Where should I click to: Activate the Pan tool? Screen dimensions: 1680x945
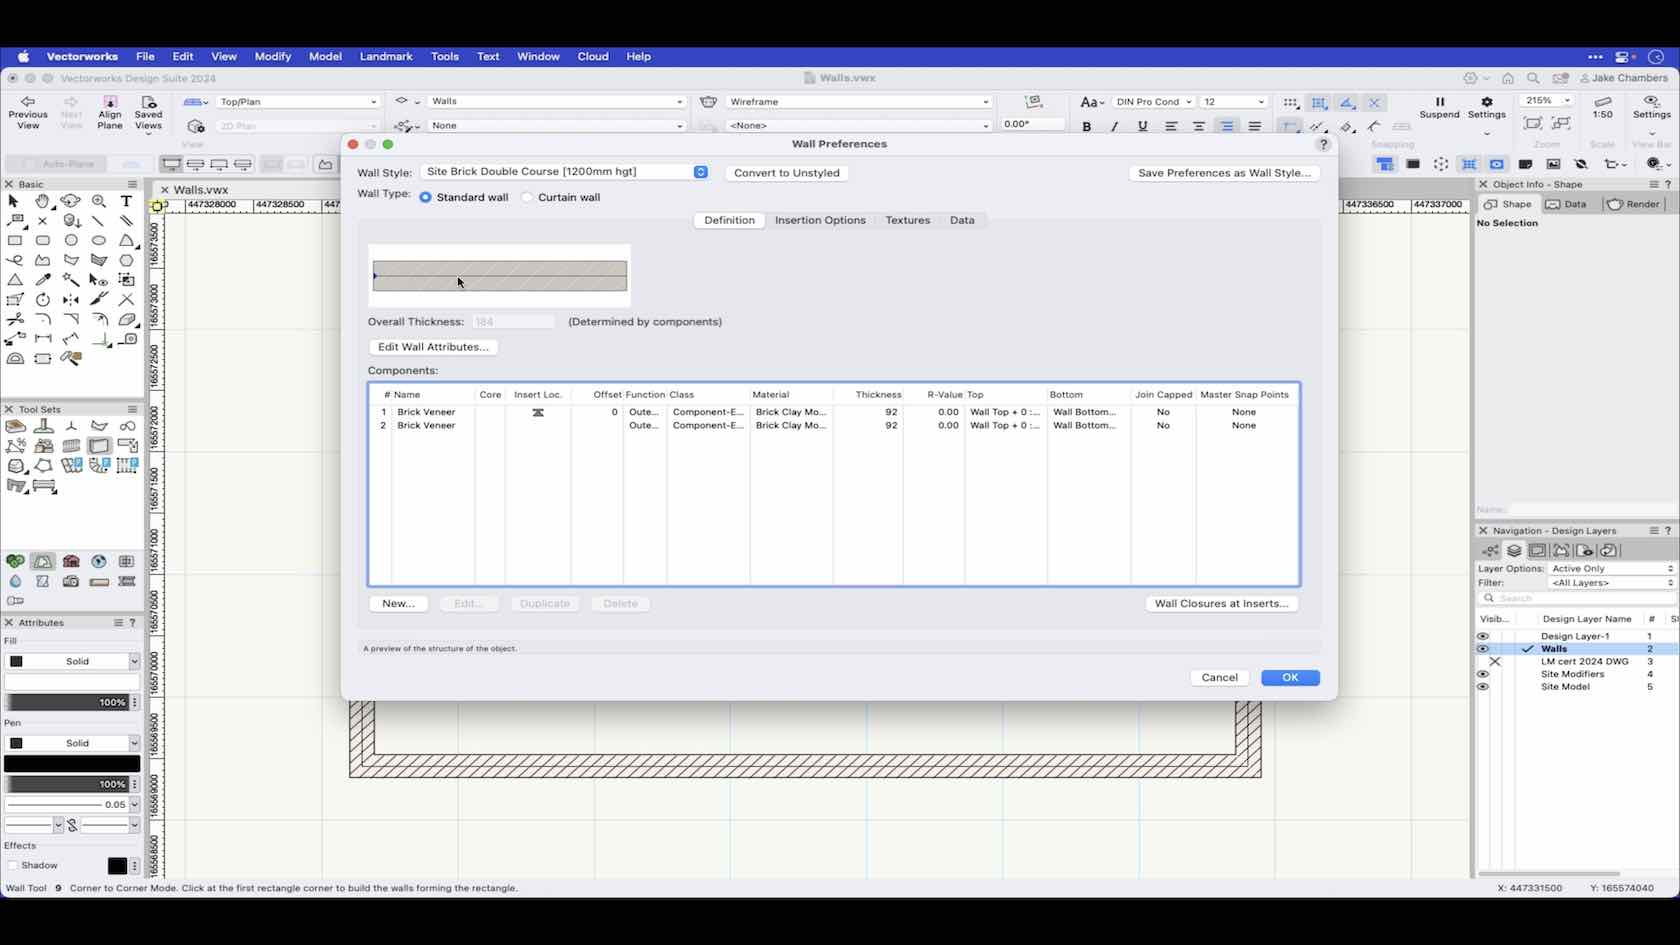43,201
